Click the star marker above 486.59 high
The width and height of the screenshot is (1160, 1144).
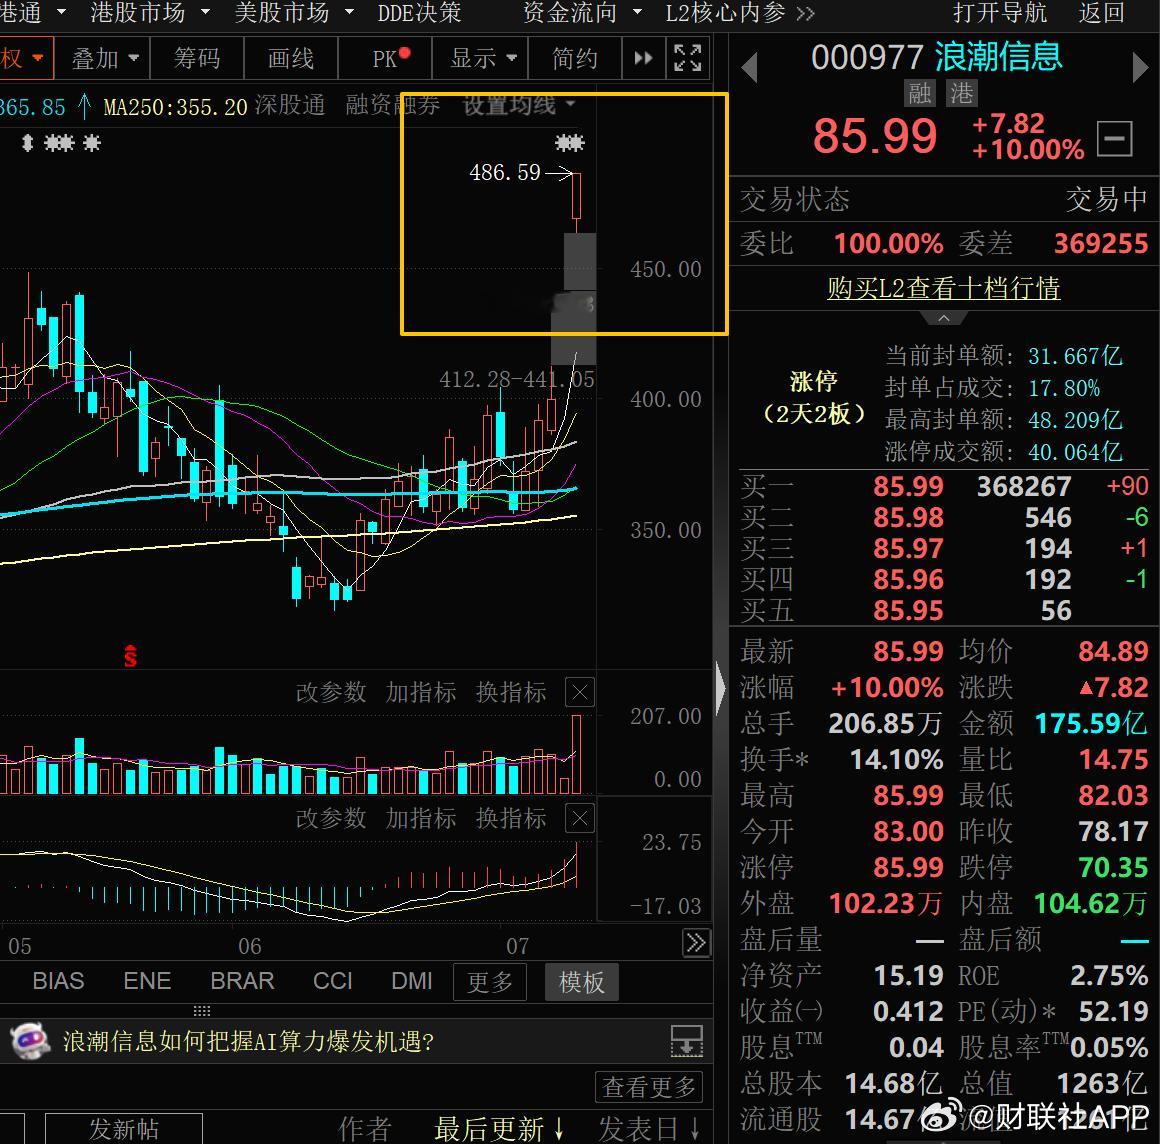point(569,143)
